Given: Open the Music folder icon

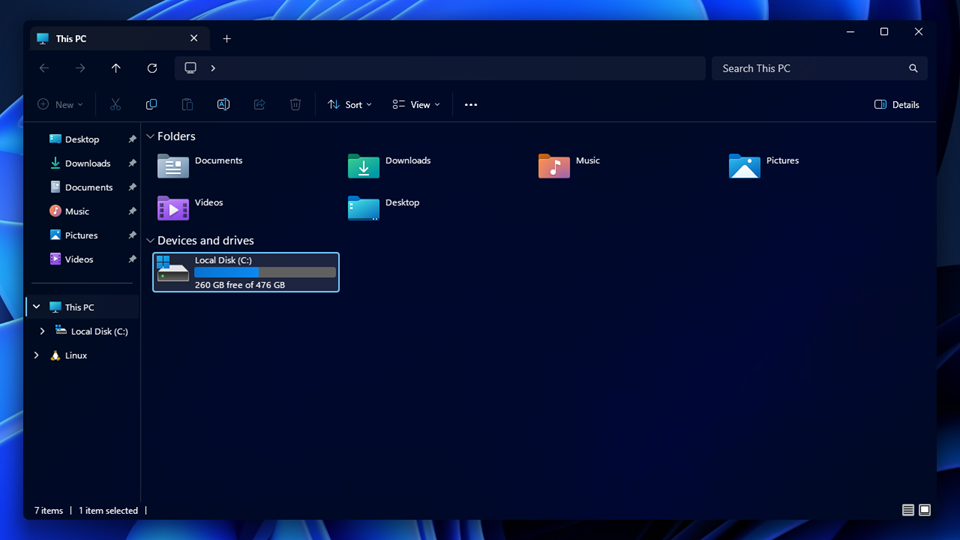Looking at the screenshot, I should (554, 165).
